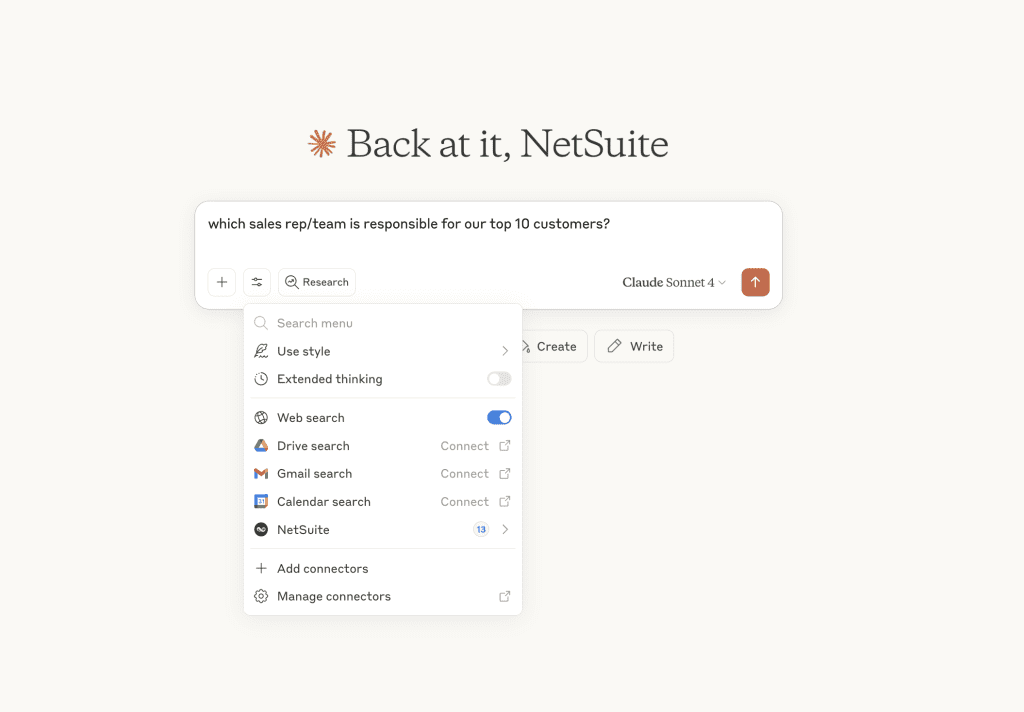The image size is (1024, 712).
Task: Choose Create from the quick actions
Action: click(549, 346)
